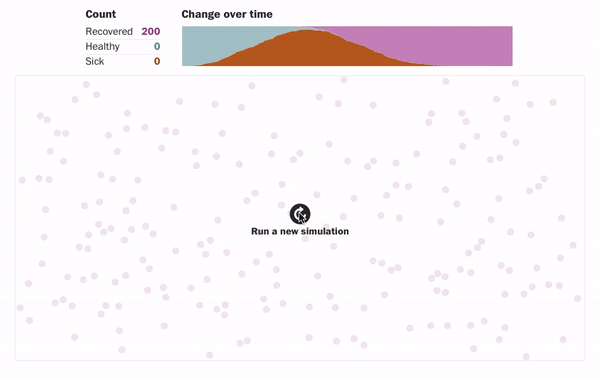The height and width of the screenshot is (378, 600).
Task: Click the Count heading
Action: pos(101,14)
